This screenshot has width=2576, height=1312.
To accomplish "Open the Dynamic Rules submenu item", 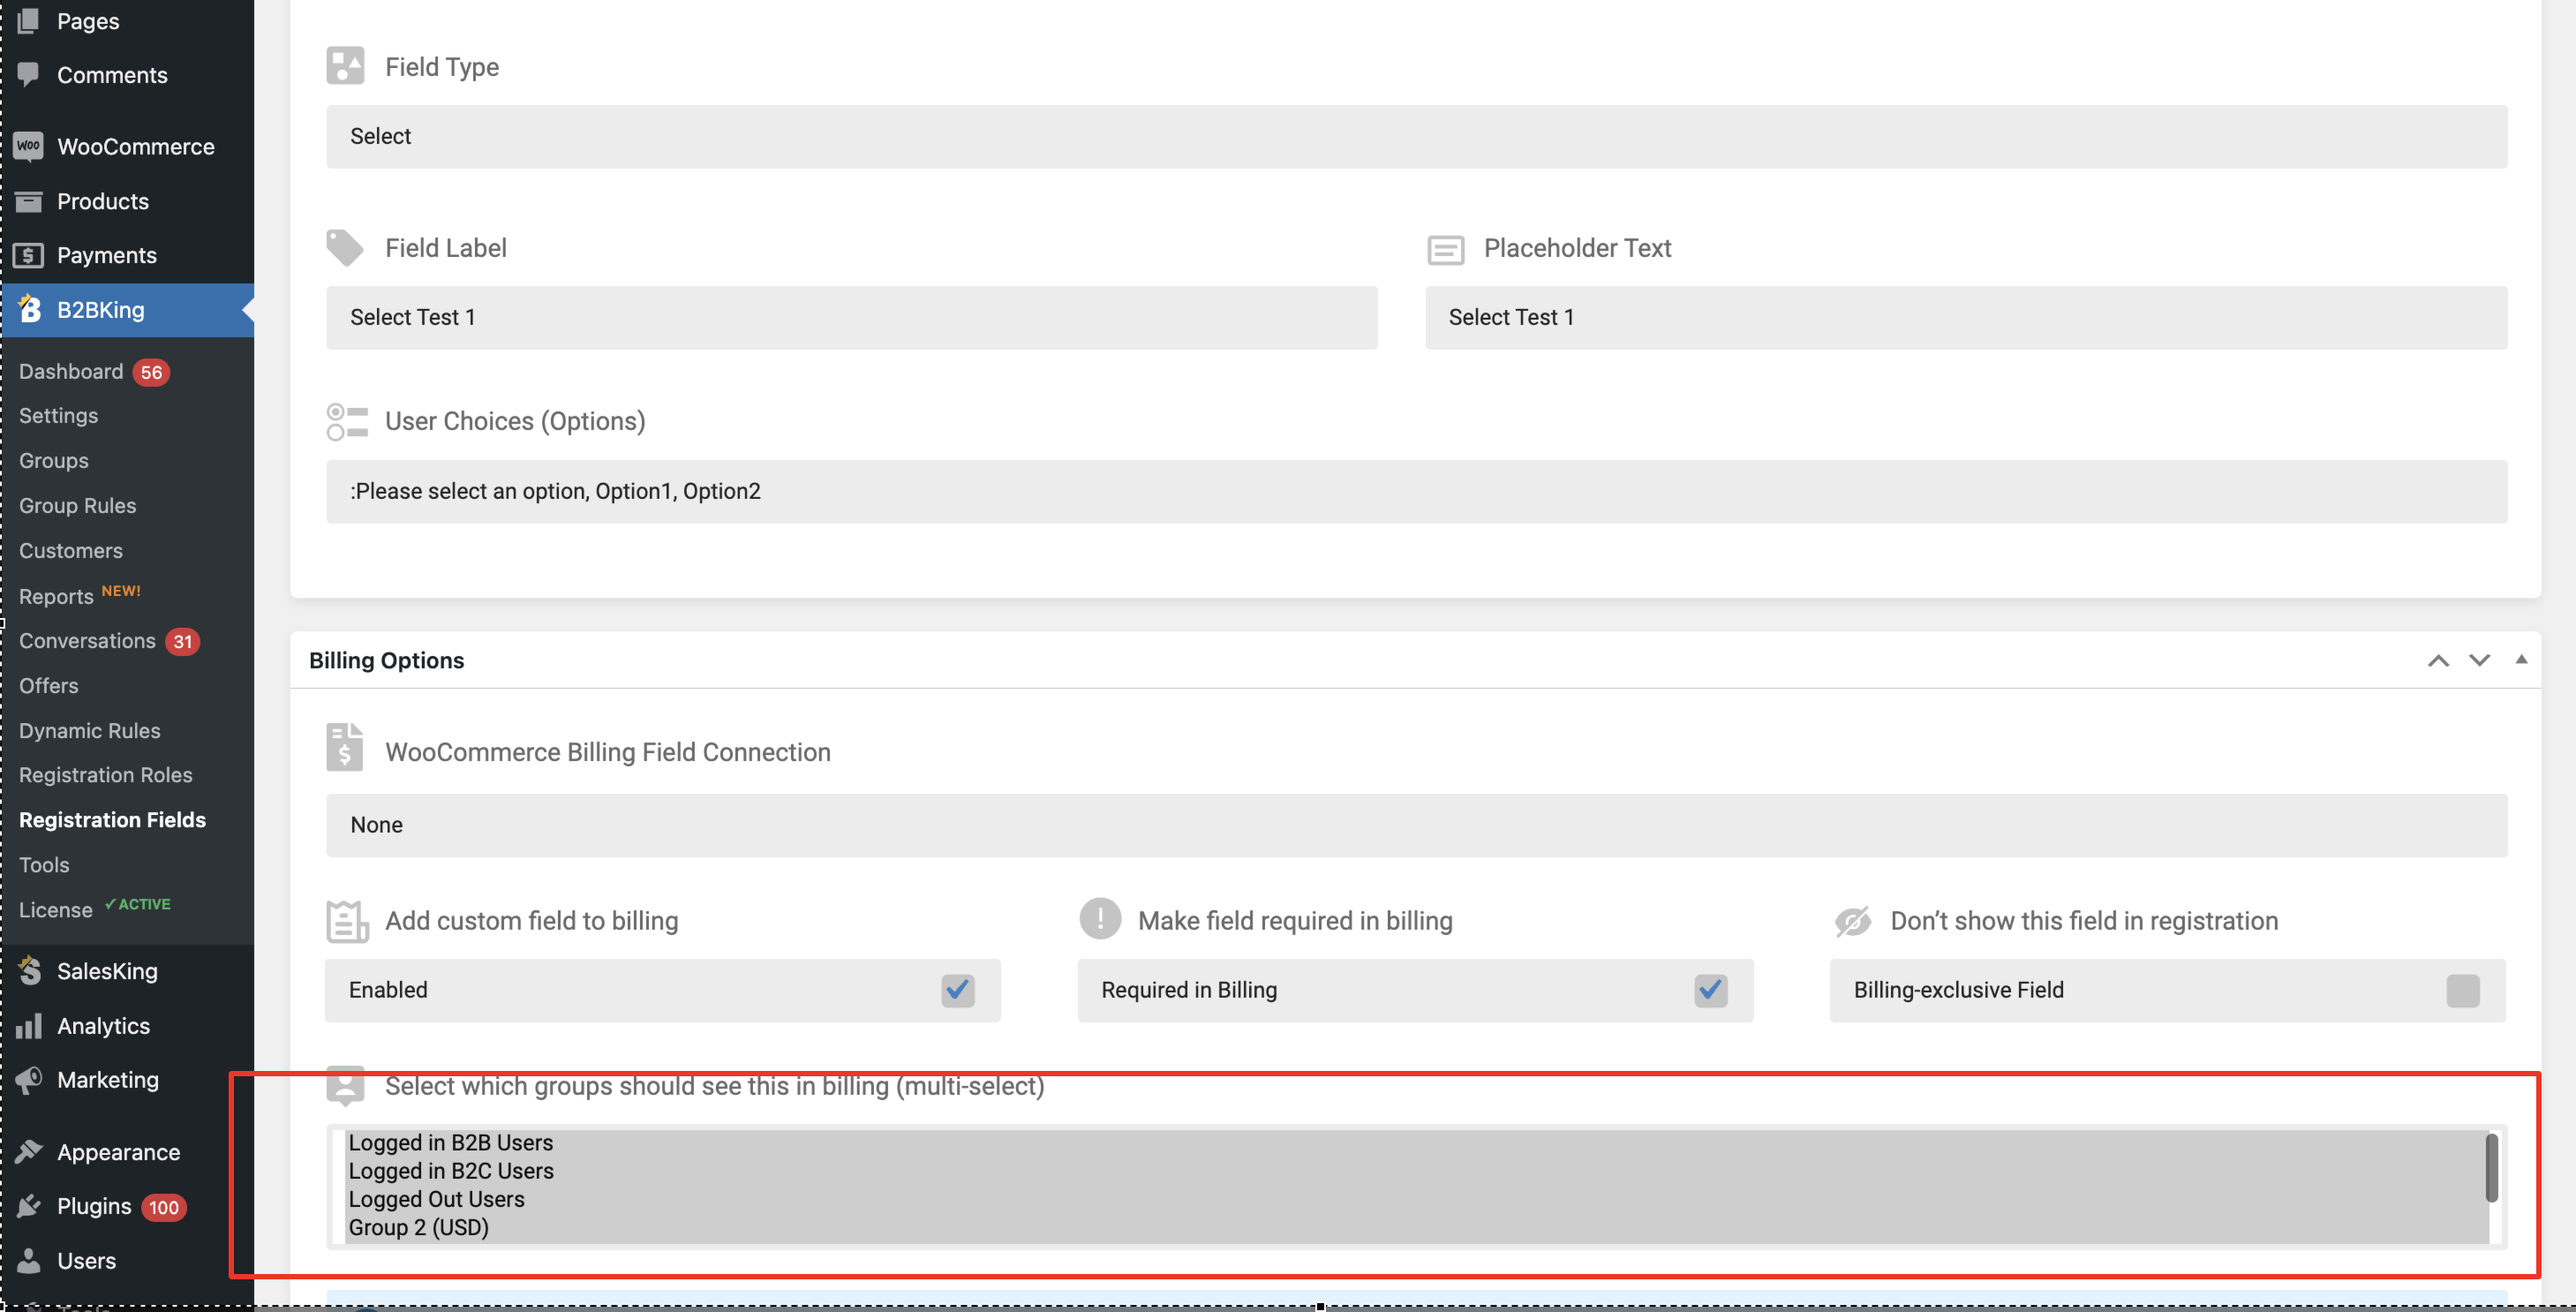I will pos(90,730).
